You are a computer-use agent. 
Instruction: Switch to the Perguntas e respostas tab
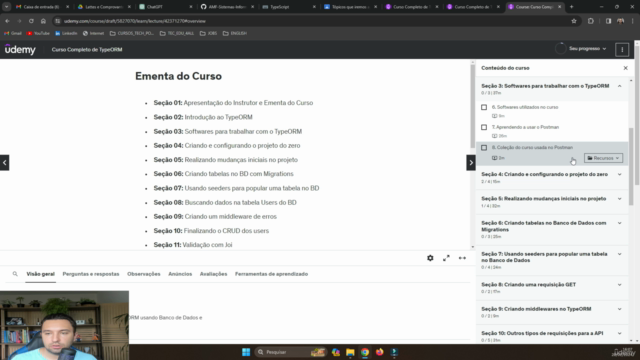pos(91,274)
